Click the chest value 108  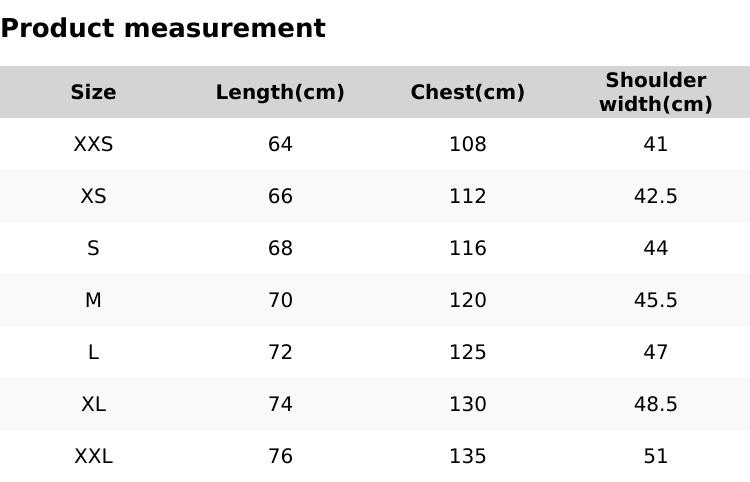(467, 144)
